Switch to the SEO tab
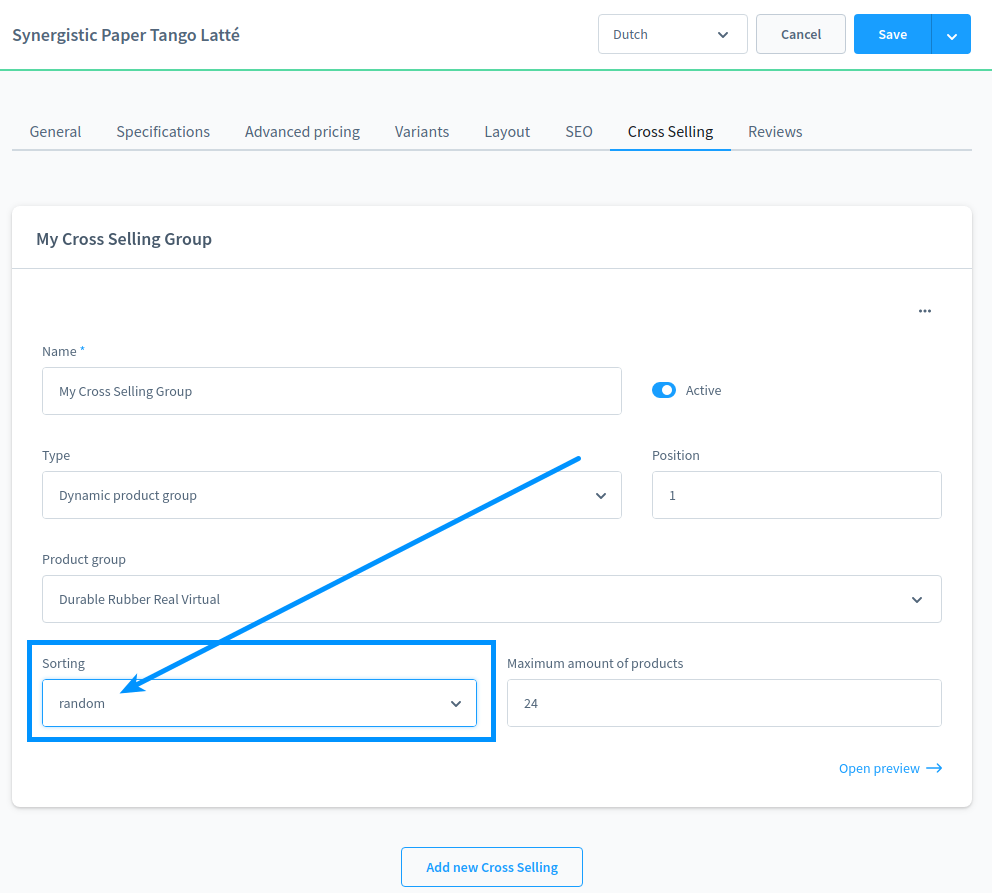 click(579, 132)
